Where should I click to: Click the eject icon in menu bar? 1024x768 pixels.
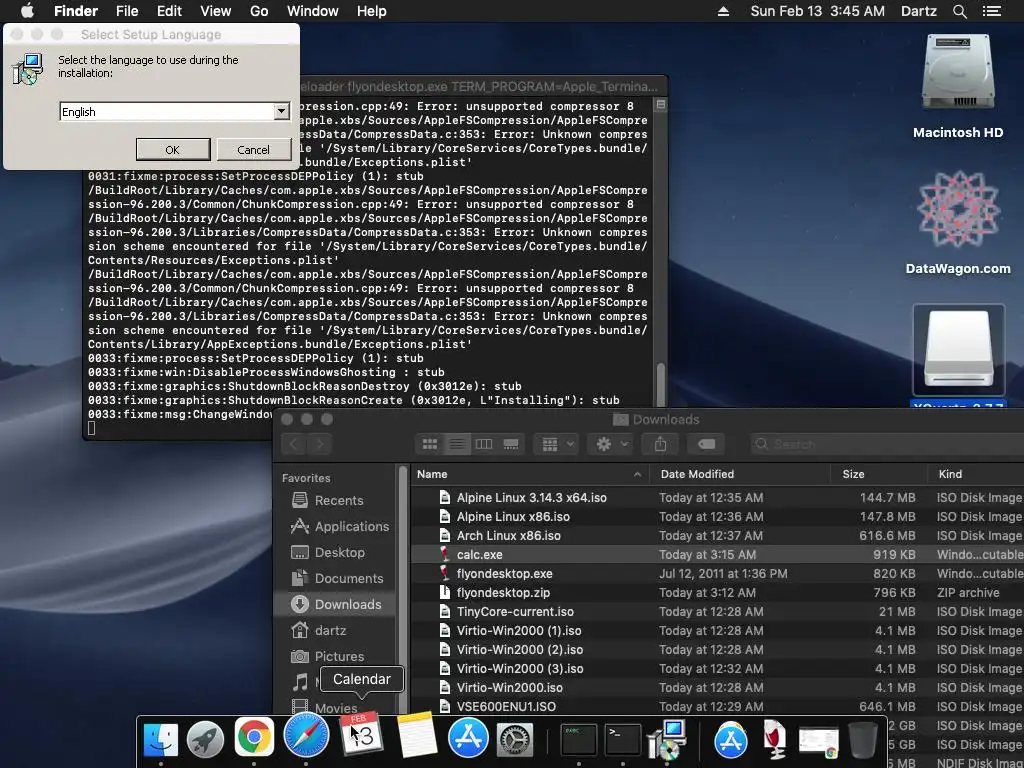tap(724, 11)
